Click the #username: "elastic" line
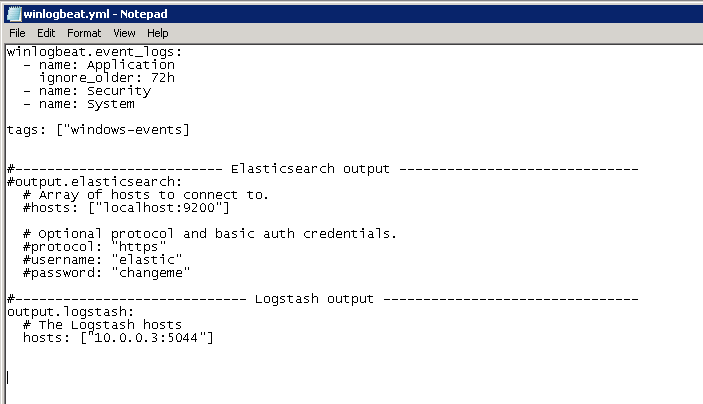The image size is (703, 404). [103, 260]
